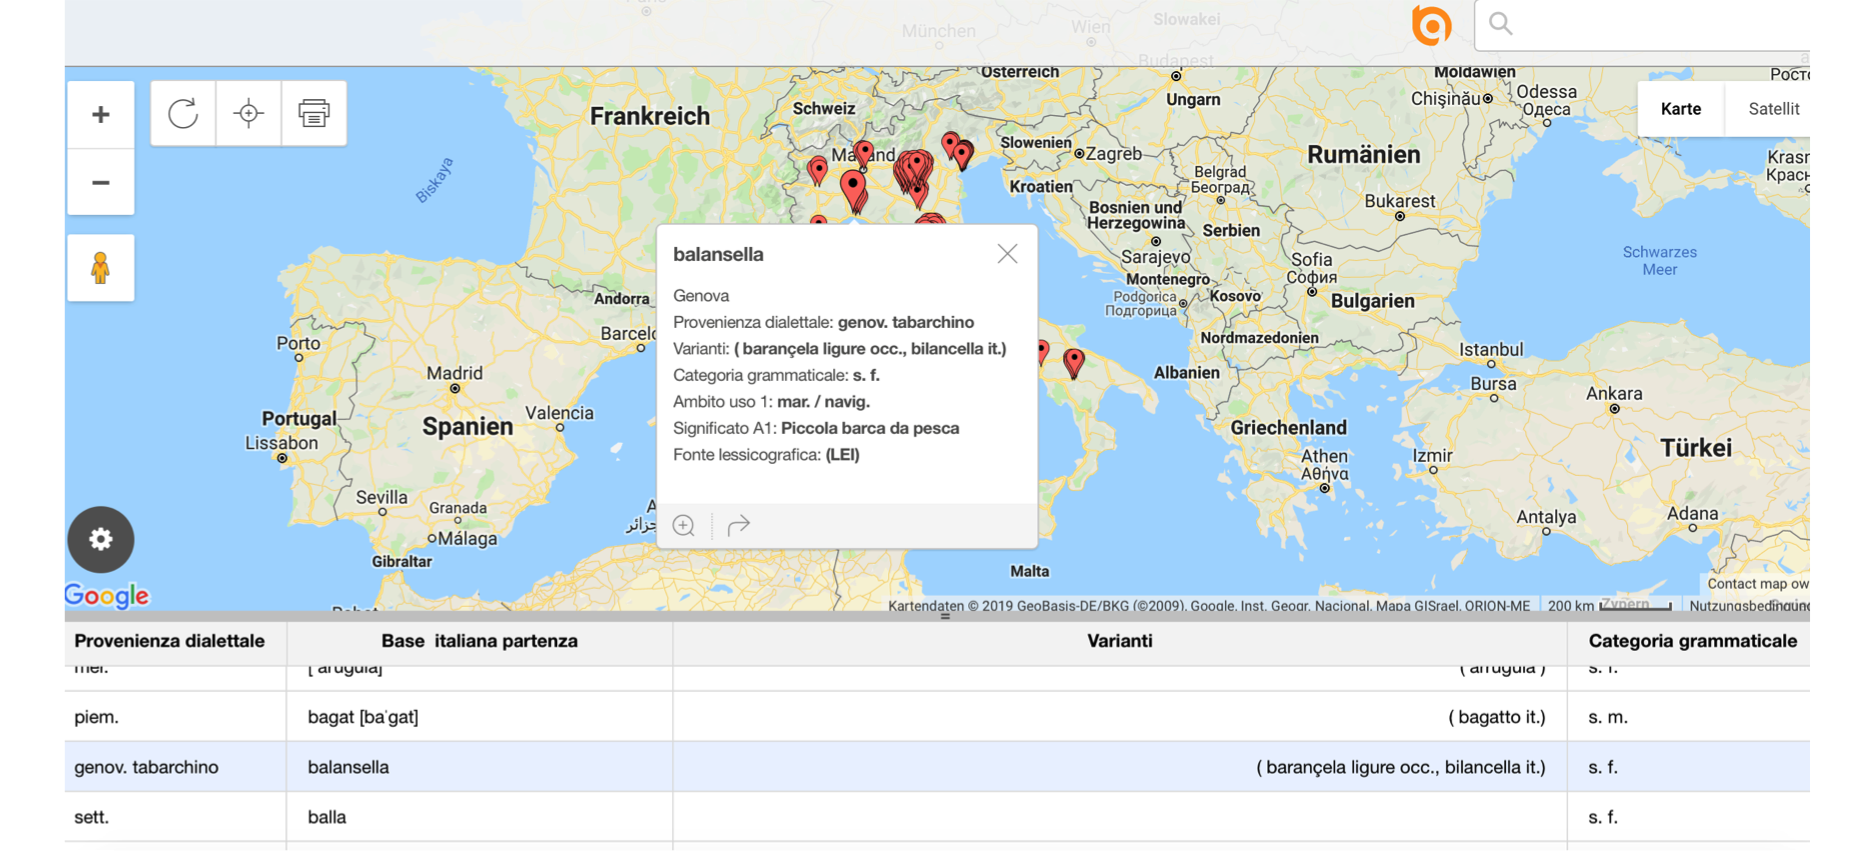Click the locate crosshair icon
The height and width of the screenshot is (851, 1874).
(248, 113)
